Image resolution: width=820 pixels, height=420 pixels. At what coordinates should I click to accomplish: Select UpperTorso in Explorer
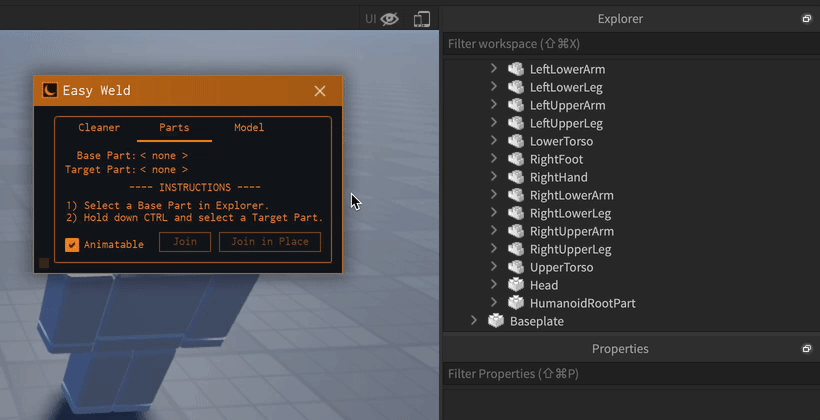(561, 268)
